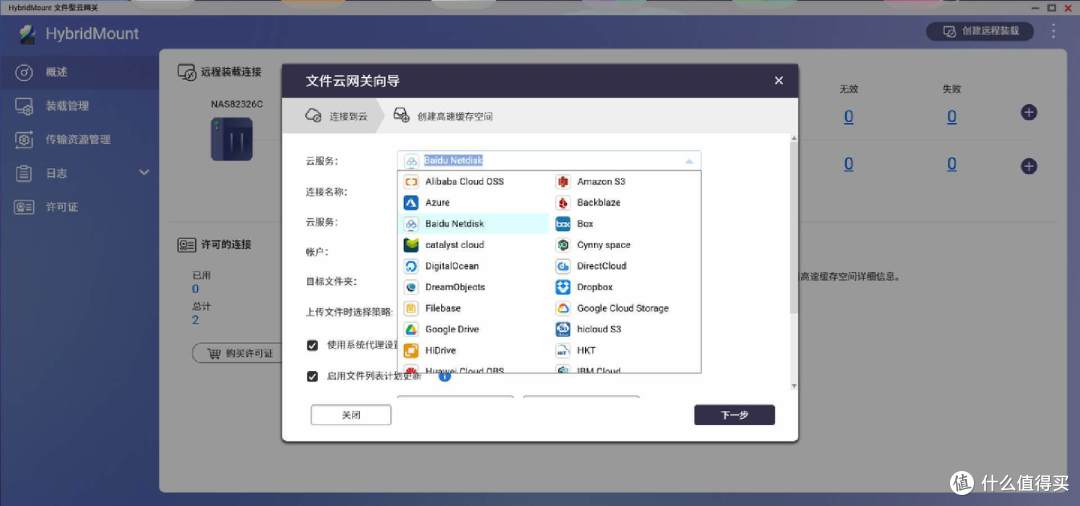This screenshot has width=1080, height=506.
Task: Open 传输资源管理 in sidebar
Action: pos(79,140)
